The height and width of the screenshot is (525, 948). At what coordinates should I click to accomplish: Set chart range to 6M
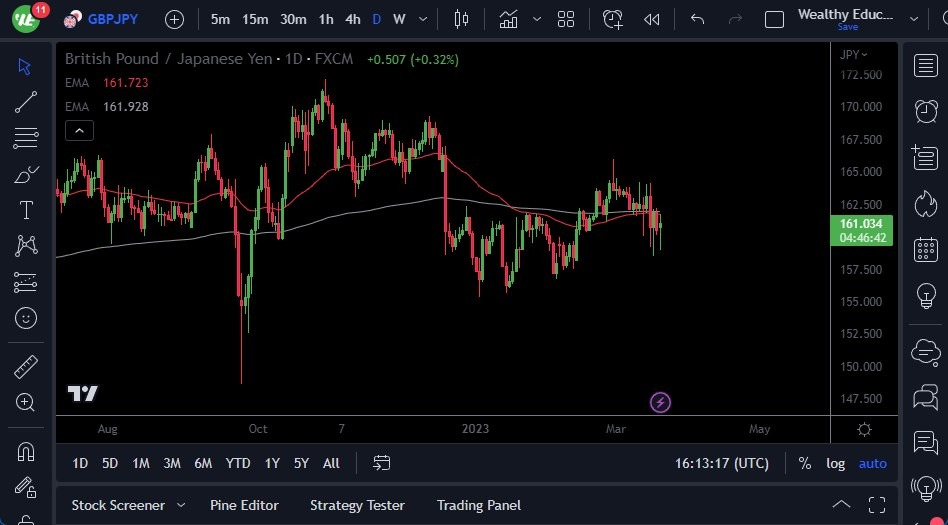pos(203,463)
